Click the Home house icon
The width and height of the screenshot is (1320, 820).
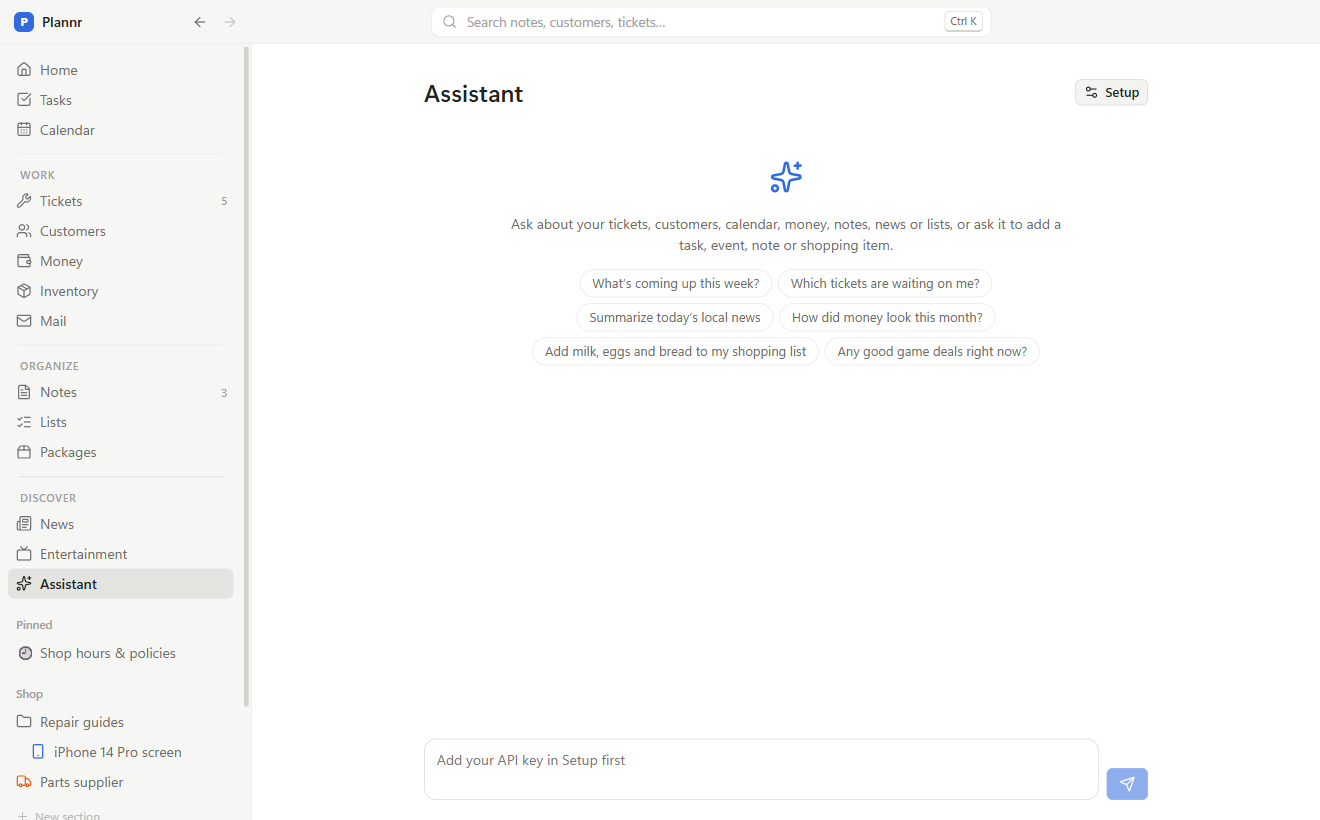[25, 70]
